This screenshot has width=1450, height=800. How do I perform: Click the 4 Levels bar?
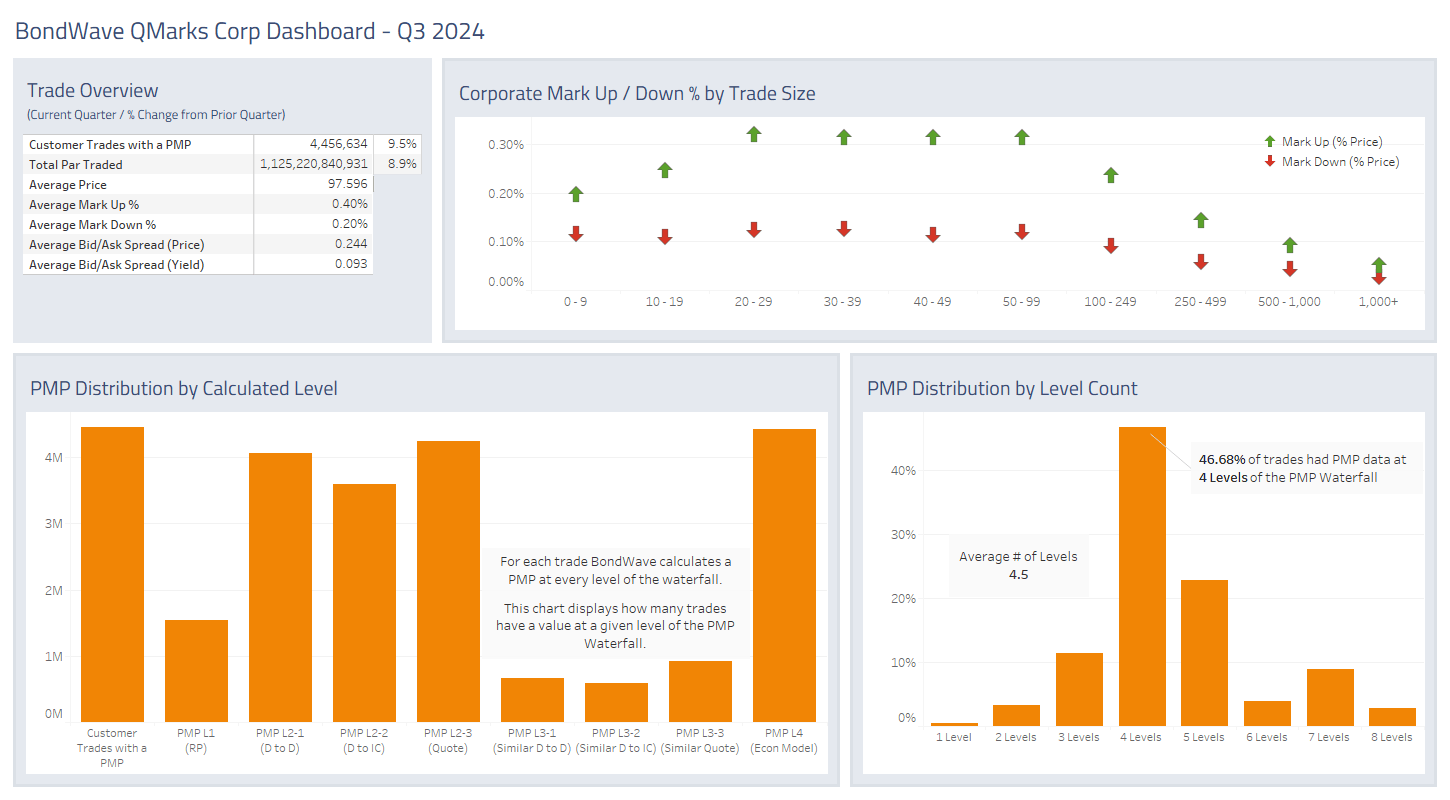coord(1142,576)
